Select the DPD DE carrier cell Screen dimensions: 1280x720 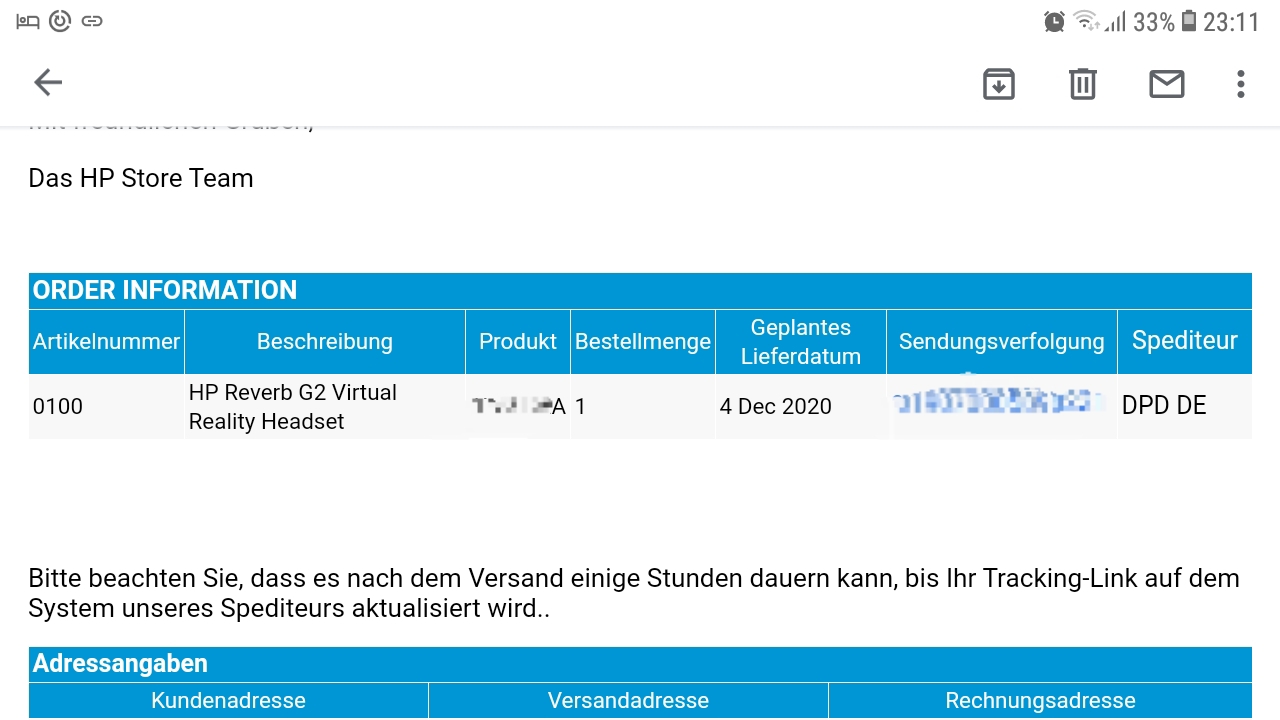click(x=1185, y=407)
